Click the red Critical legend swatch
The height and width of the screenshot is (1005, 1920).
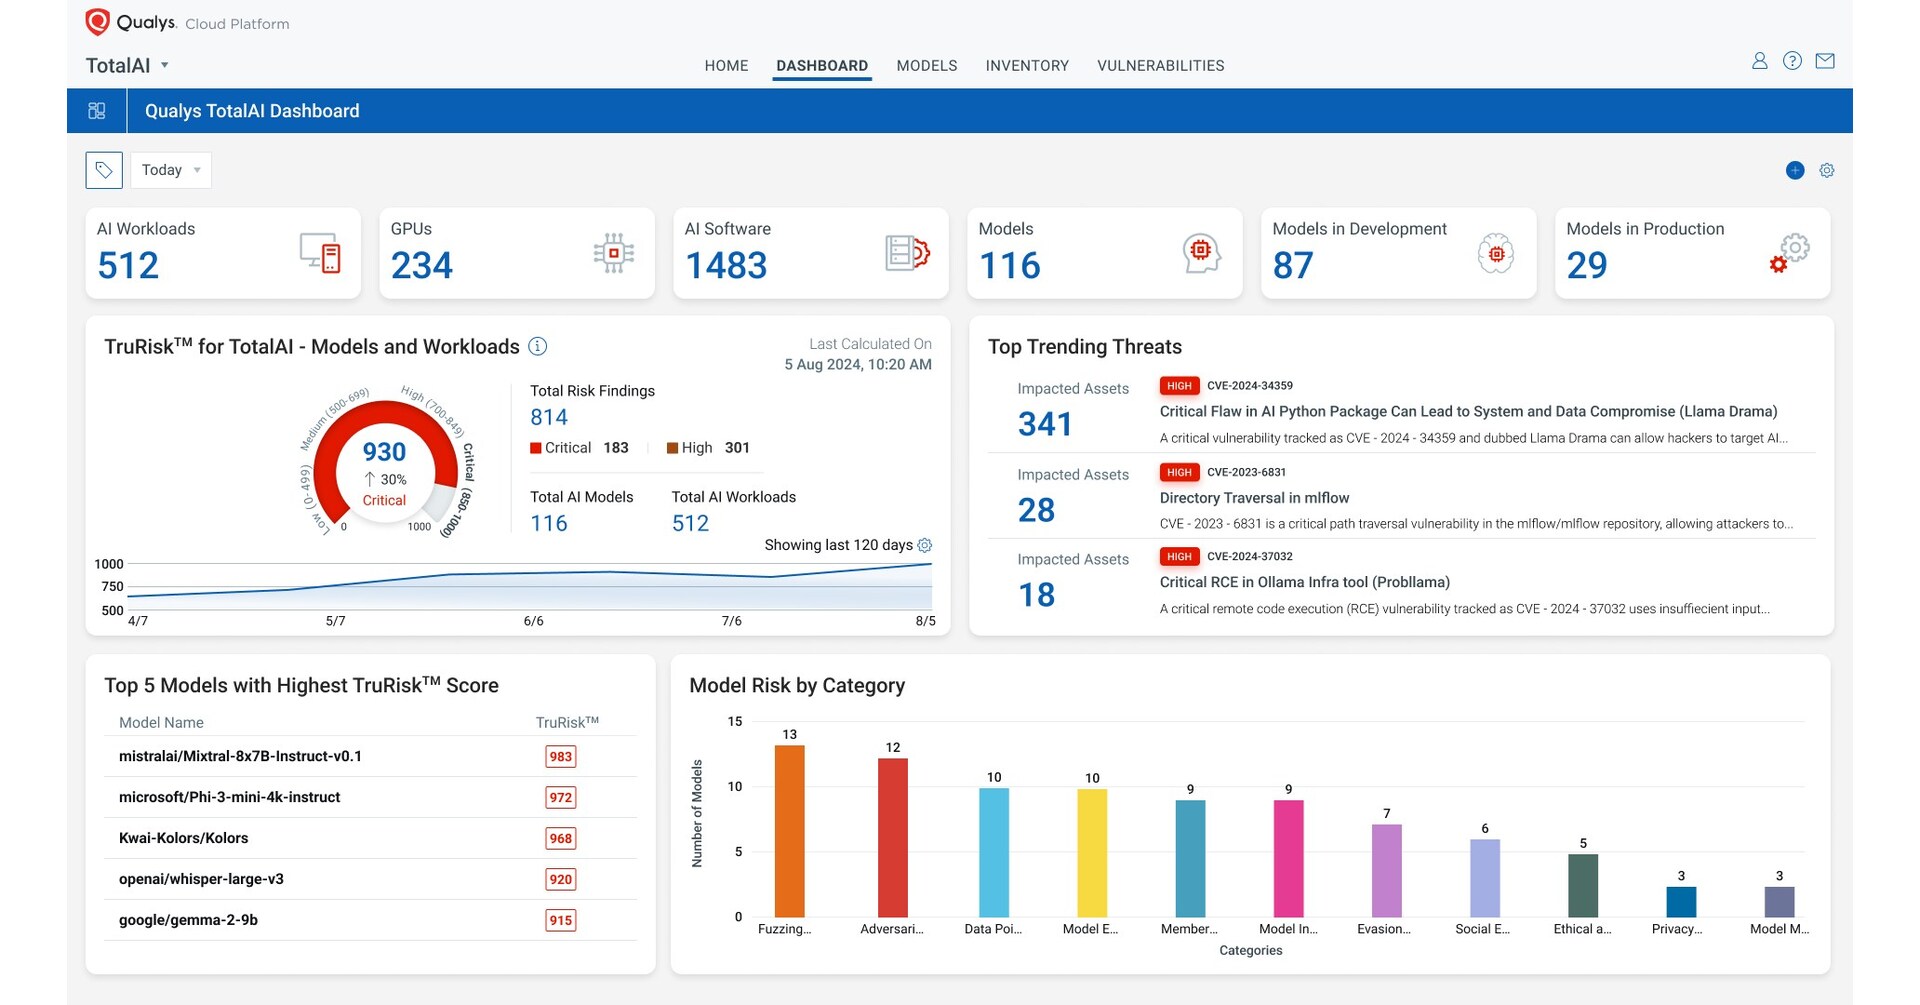pyautogui.click(x=536, y=448)
